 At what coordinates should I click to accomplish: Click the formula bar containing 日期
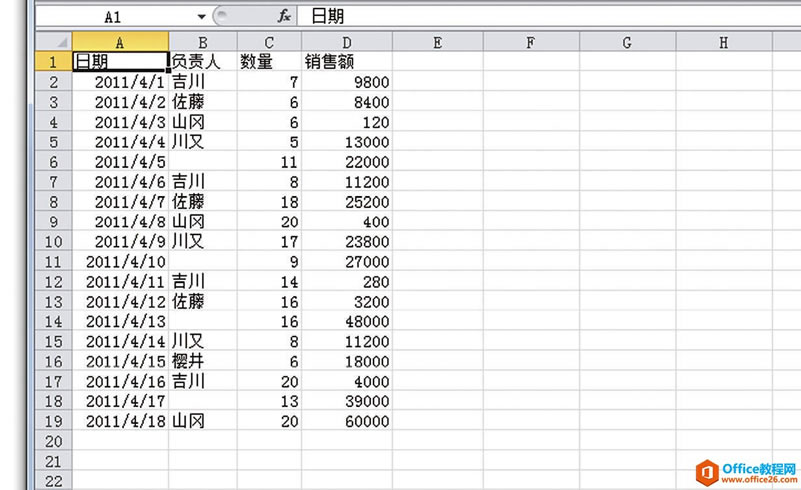tap(548, 16)
